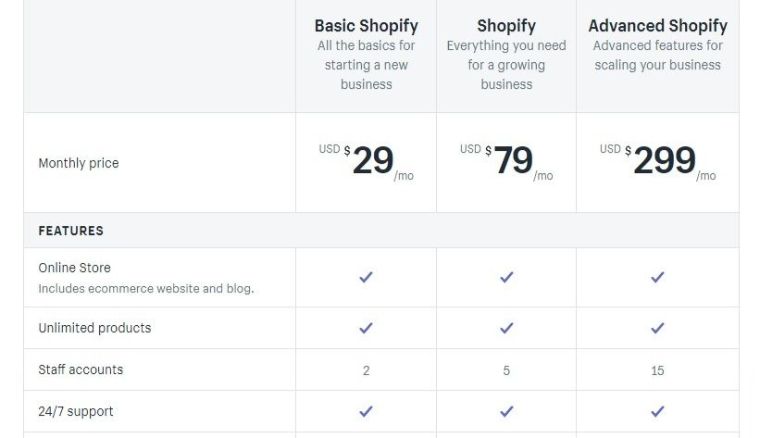Click Unlimited products checkmark for Shopify plan
This screenshot has height=438, width=760.
point(506,328)
